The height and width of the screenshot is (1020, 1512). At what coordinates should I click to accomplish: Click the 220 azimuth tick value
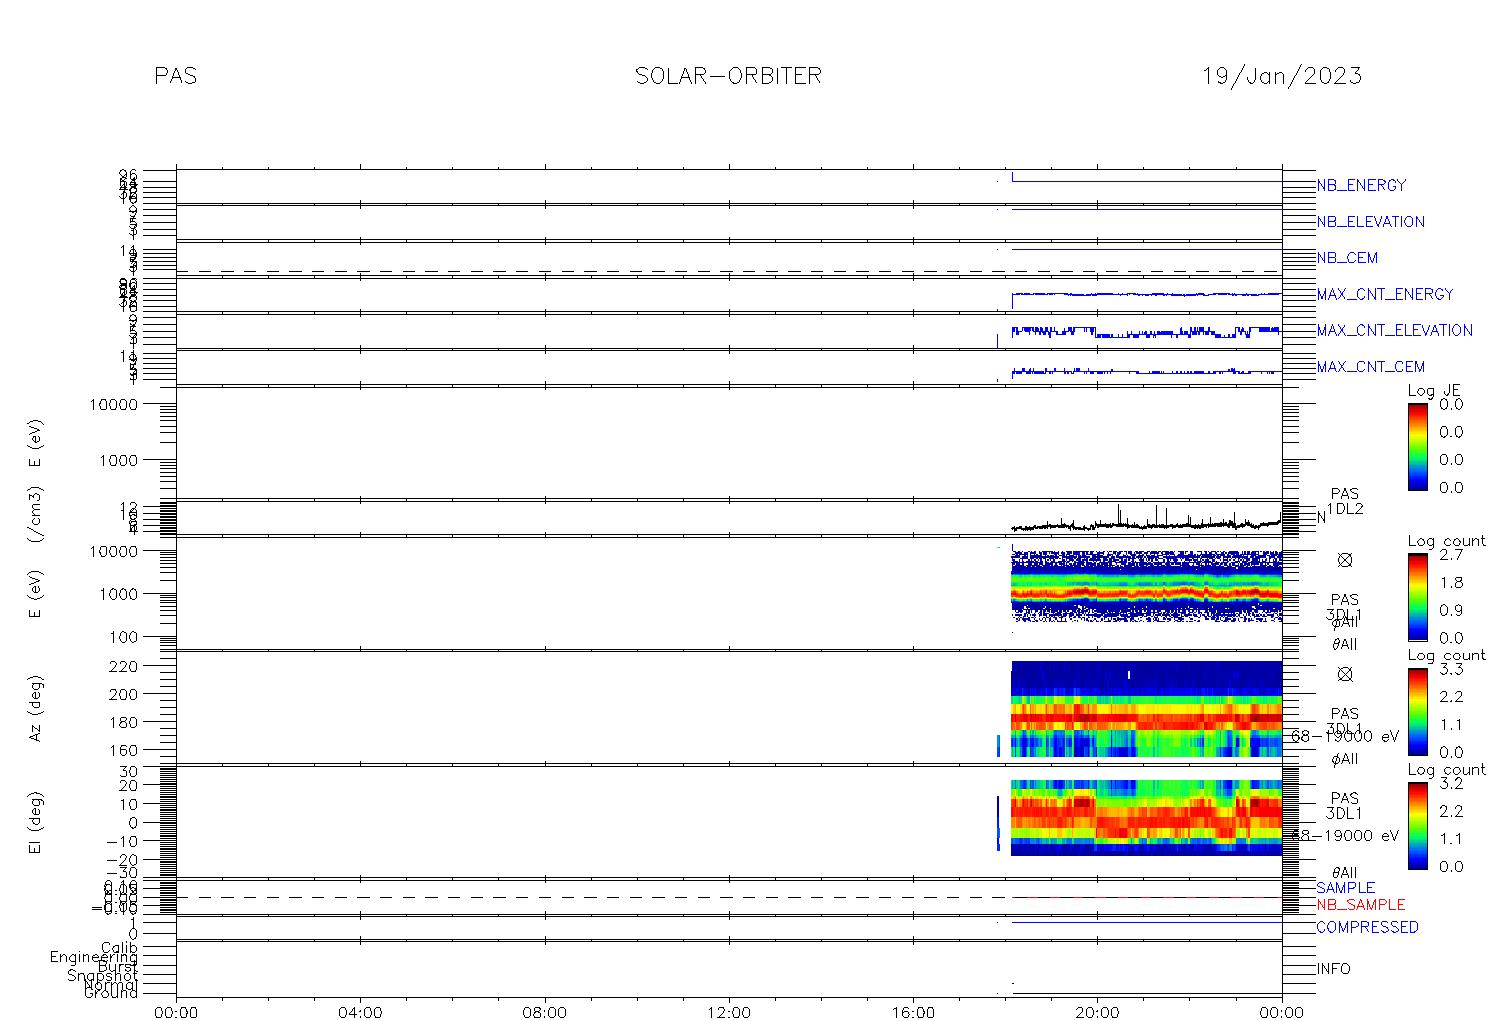(x=125, y=665)
